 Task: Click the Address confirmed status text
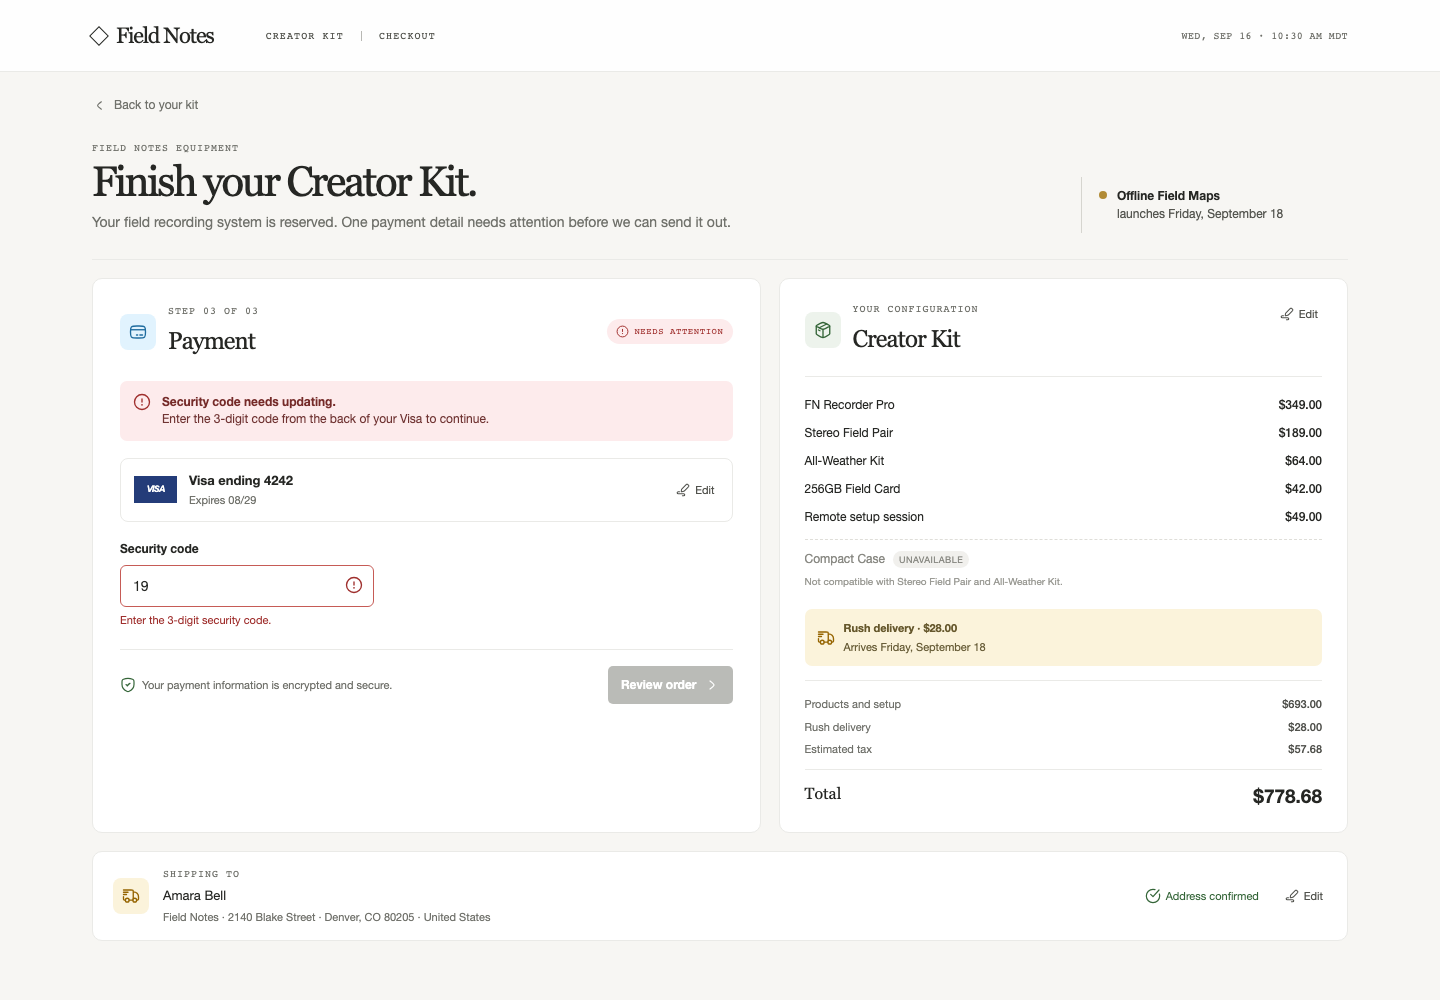pyautogui.click(x=1212, y=896)
